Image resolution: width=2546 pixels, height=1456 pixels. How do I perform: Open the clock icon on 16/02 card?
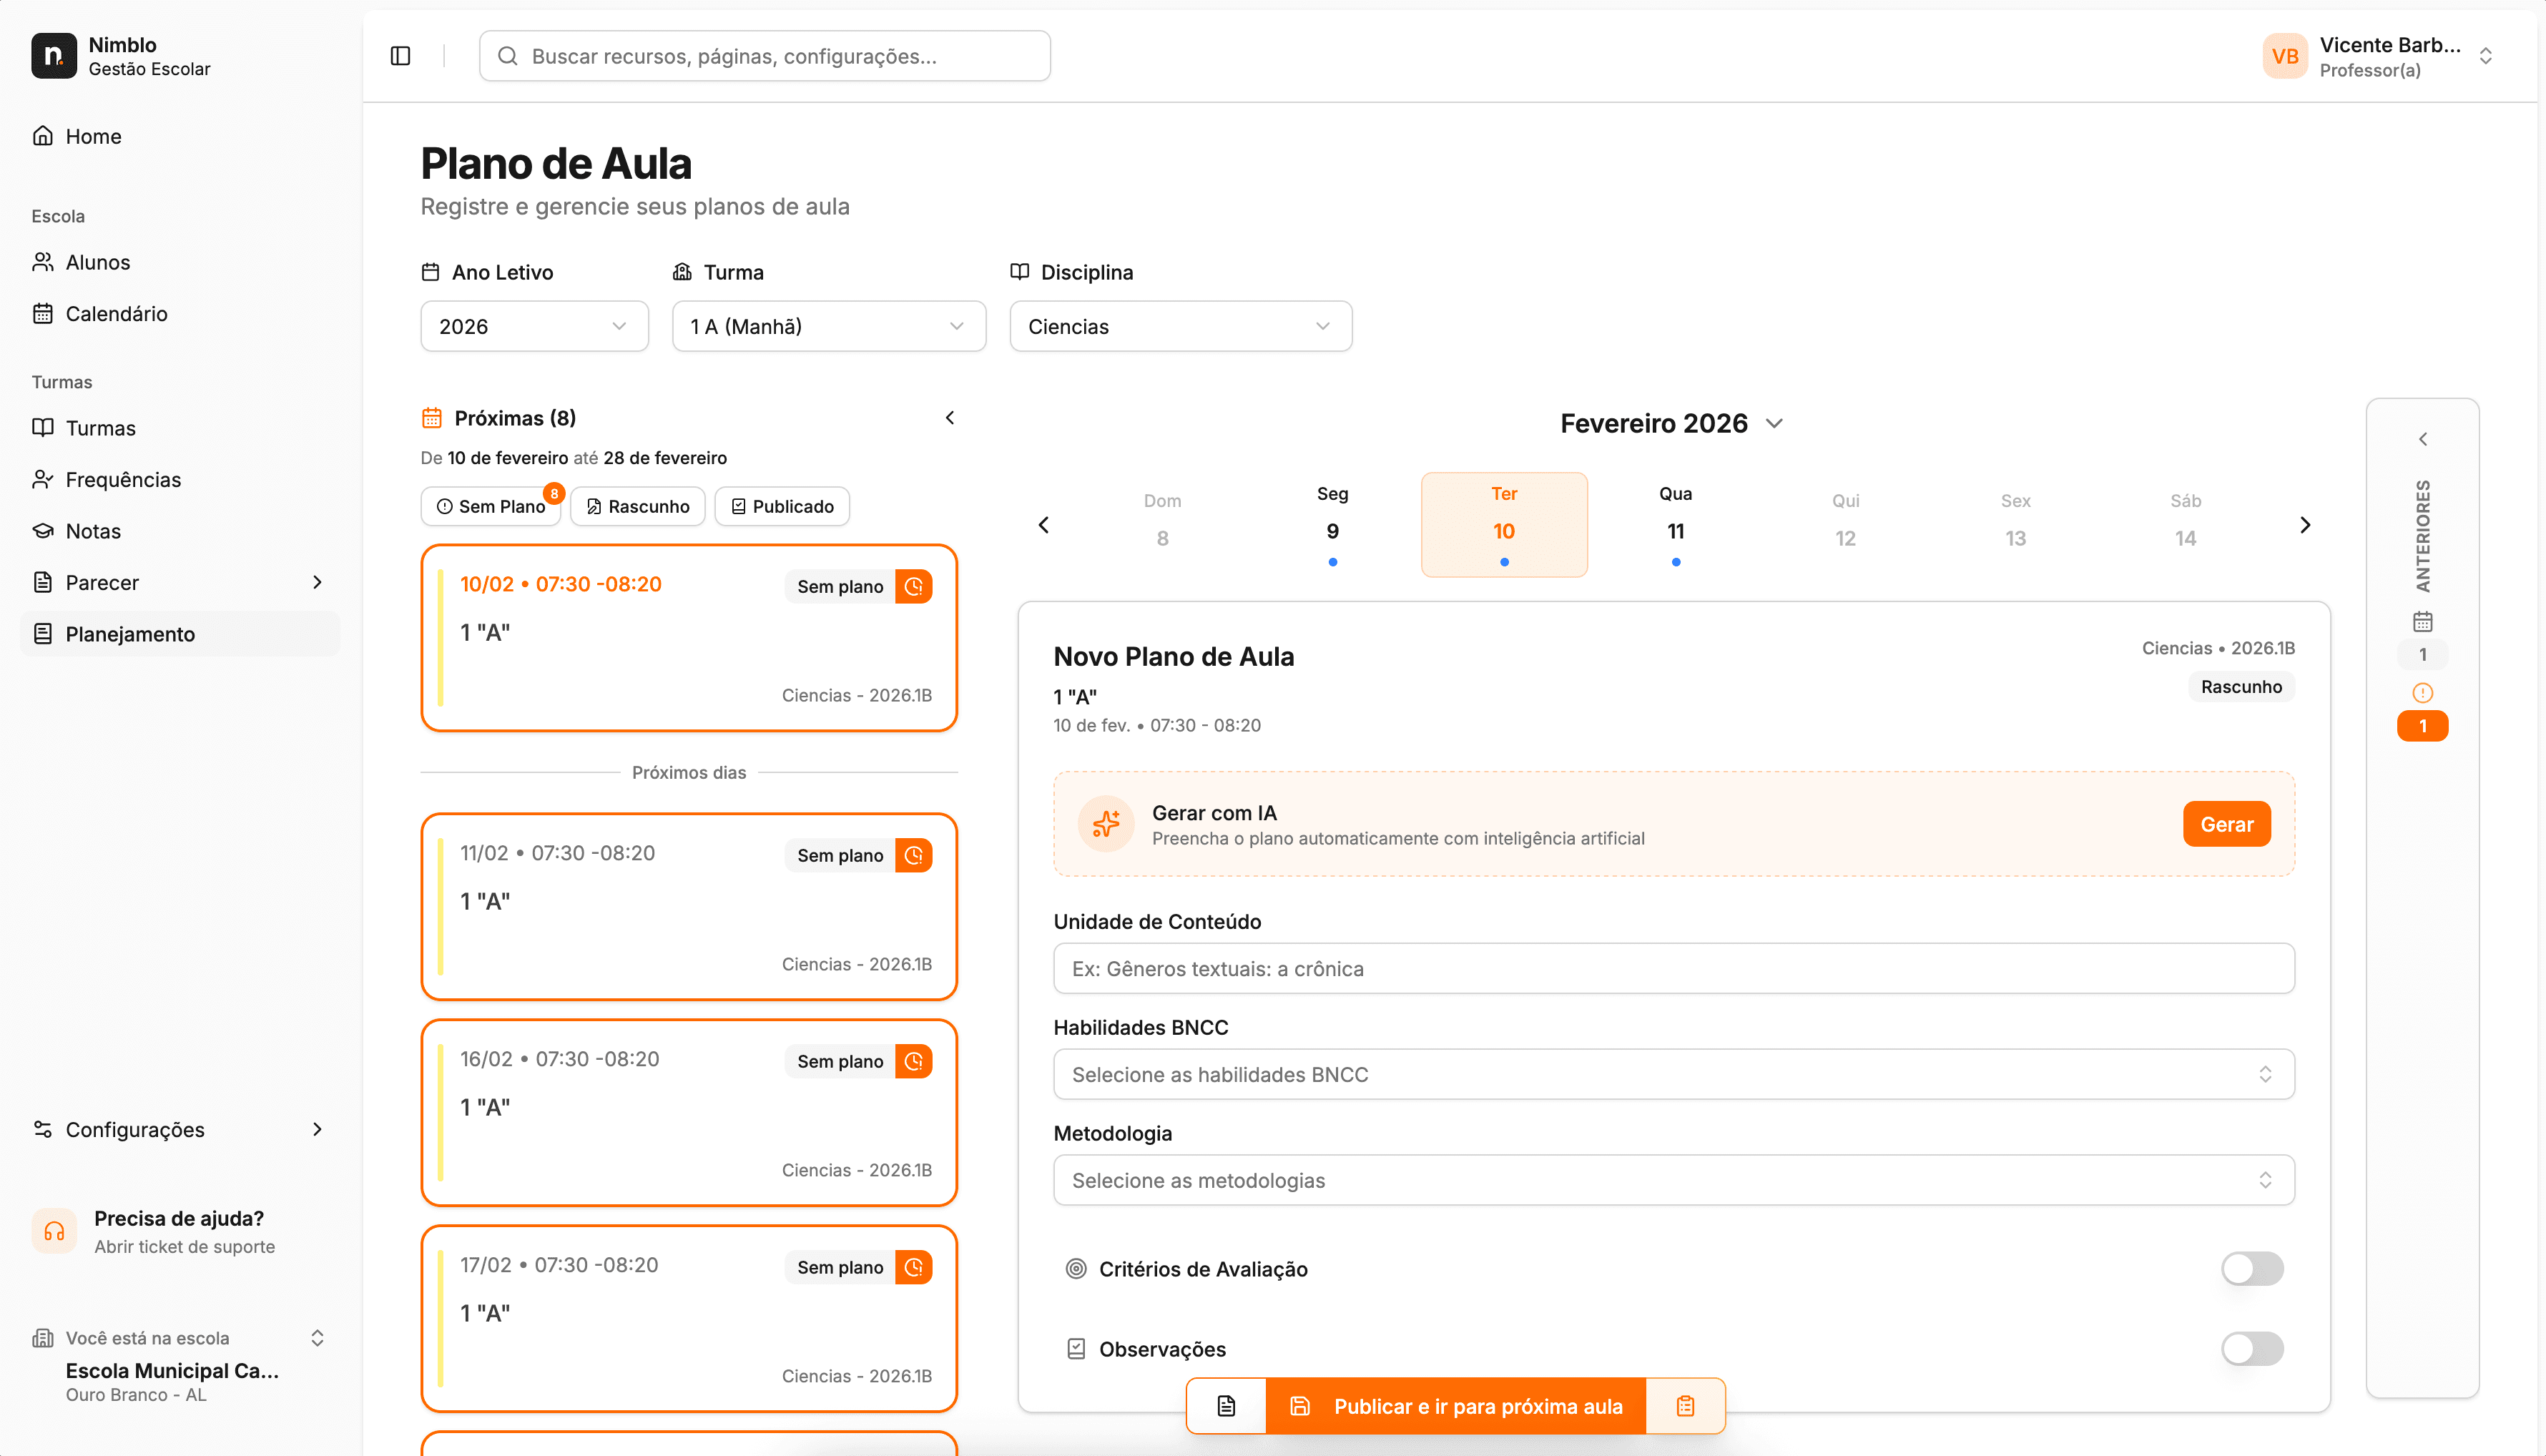pyautogui.click(x=913, y=1062)
